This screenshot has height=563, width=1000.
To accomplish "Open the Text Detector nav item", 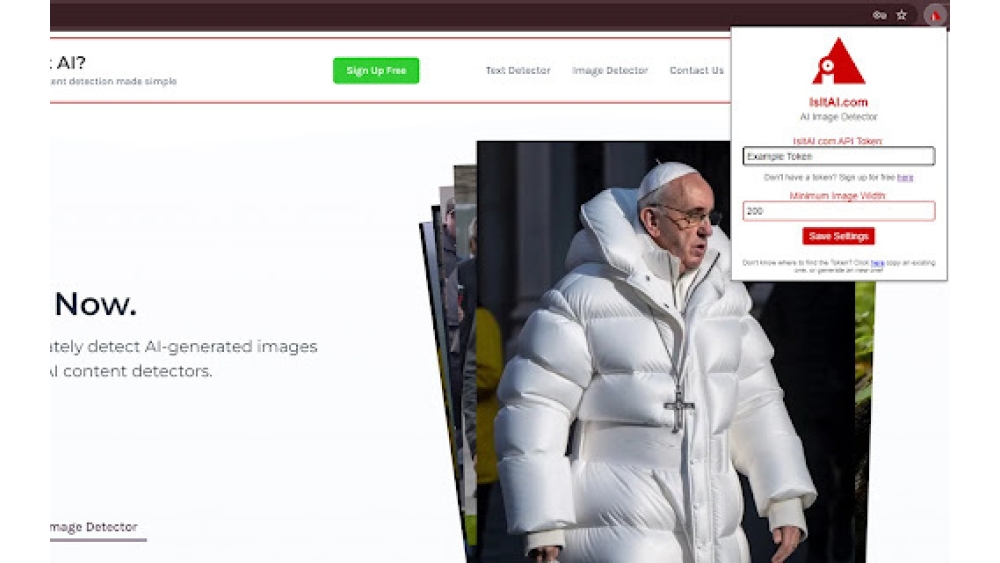I will pos(518,70).
